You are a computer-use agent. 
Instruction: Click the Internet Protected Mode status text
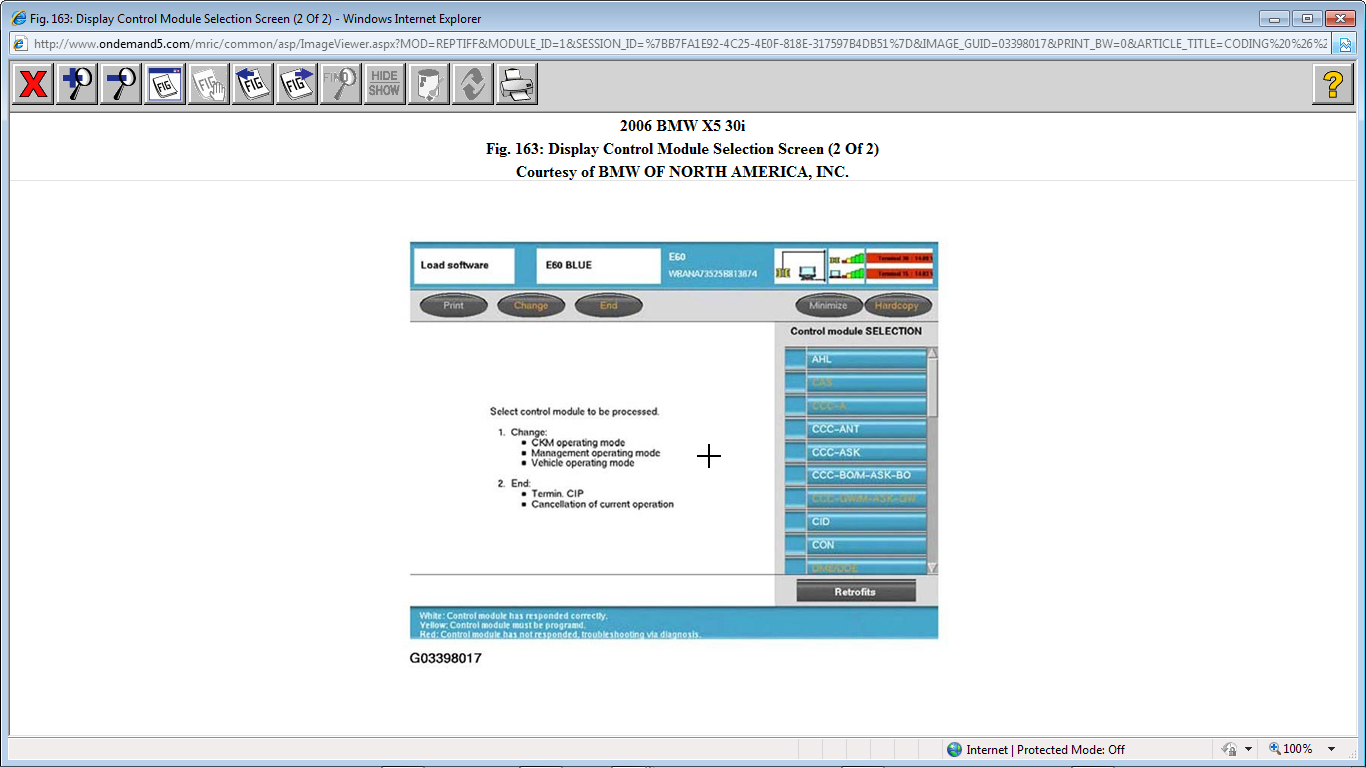point(1045,749)
